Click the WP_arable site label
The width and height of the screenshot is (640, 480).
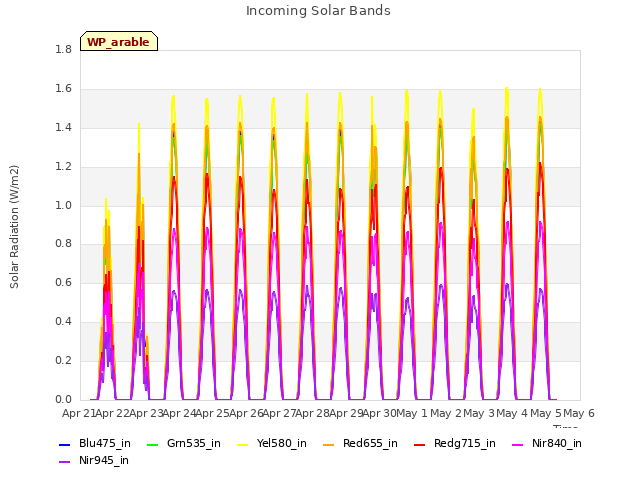click(x=118, y=42)
